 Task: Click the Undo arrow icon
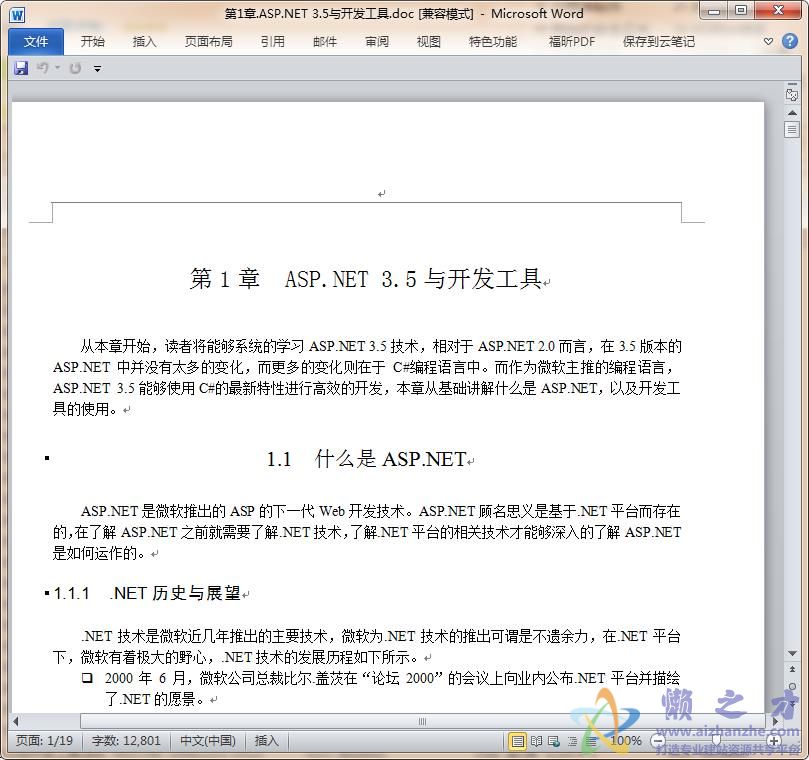click(x=42, y=68)
